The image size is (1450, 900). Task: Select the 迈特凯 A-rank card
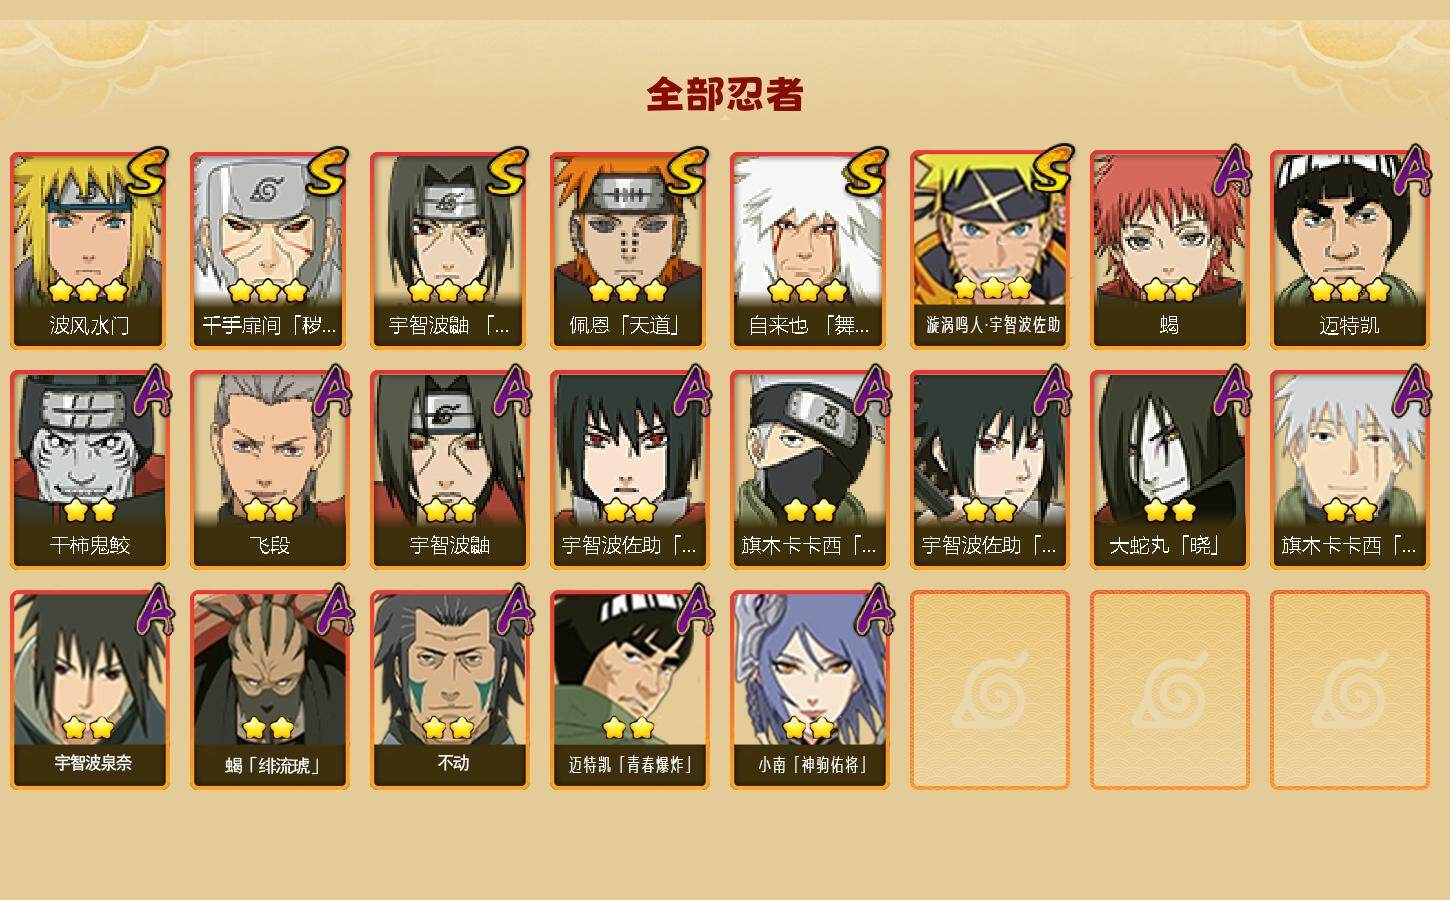1349,250
